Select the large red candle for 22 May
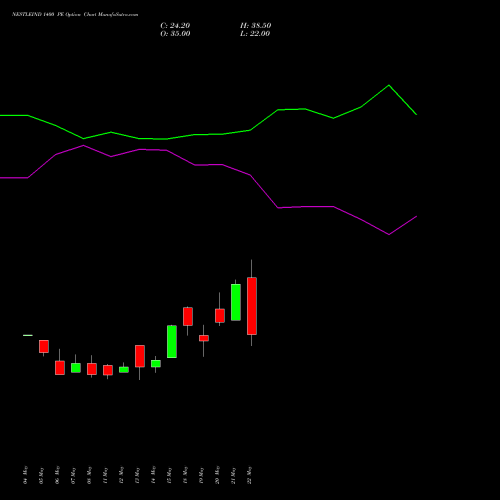Viewport: 500px width, 500px height. click(252, 306)
